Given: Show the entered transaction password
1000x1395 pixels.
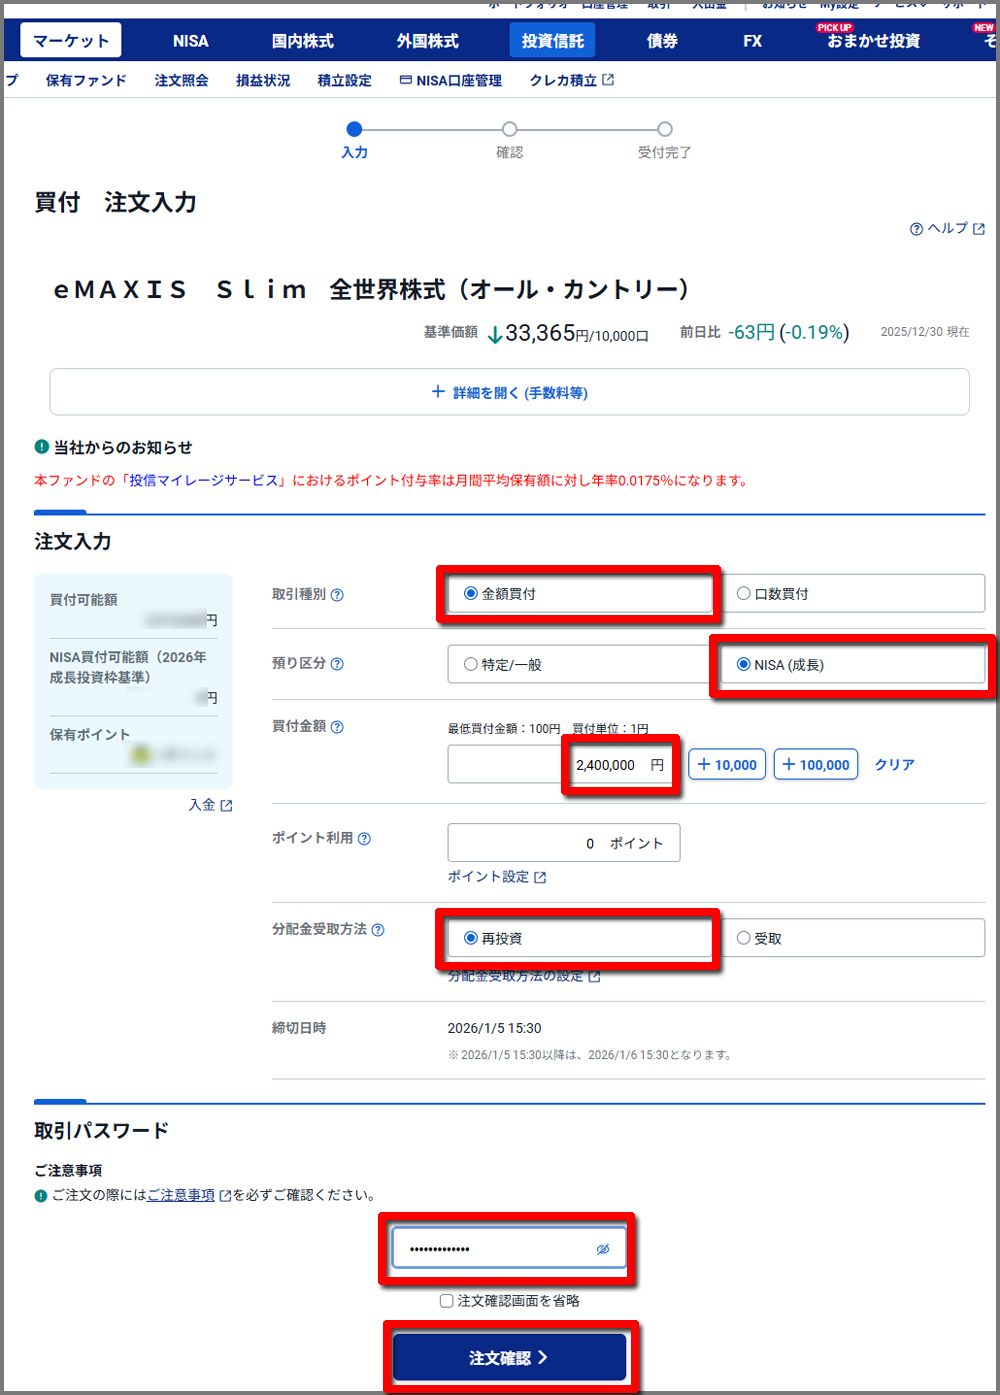Looking at the screenshot, I should (601, 1248).
